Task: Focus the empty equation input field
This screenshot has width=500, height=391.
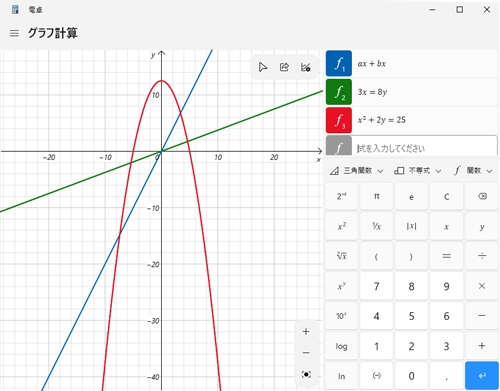Action: pos(425,147)
